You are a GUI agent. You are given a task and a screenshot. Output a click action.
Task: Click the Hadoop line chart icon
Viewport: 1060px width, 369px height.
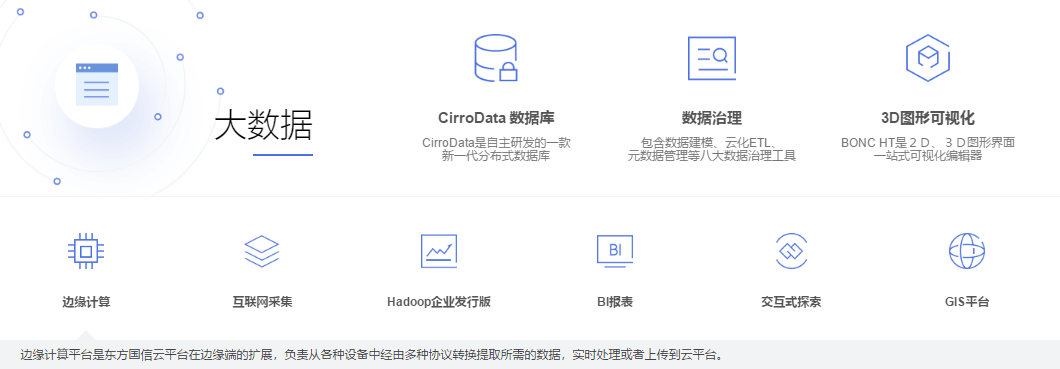click(x=439, y=251)
